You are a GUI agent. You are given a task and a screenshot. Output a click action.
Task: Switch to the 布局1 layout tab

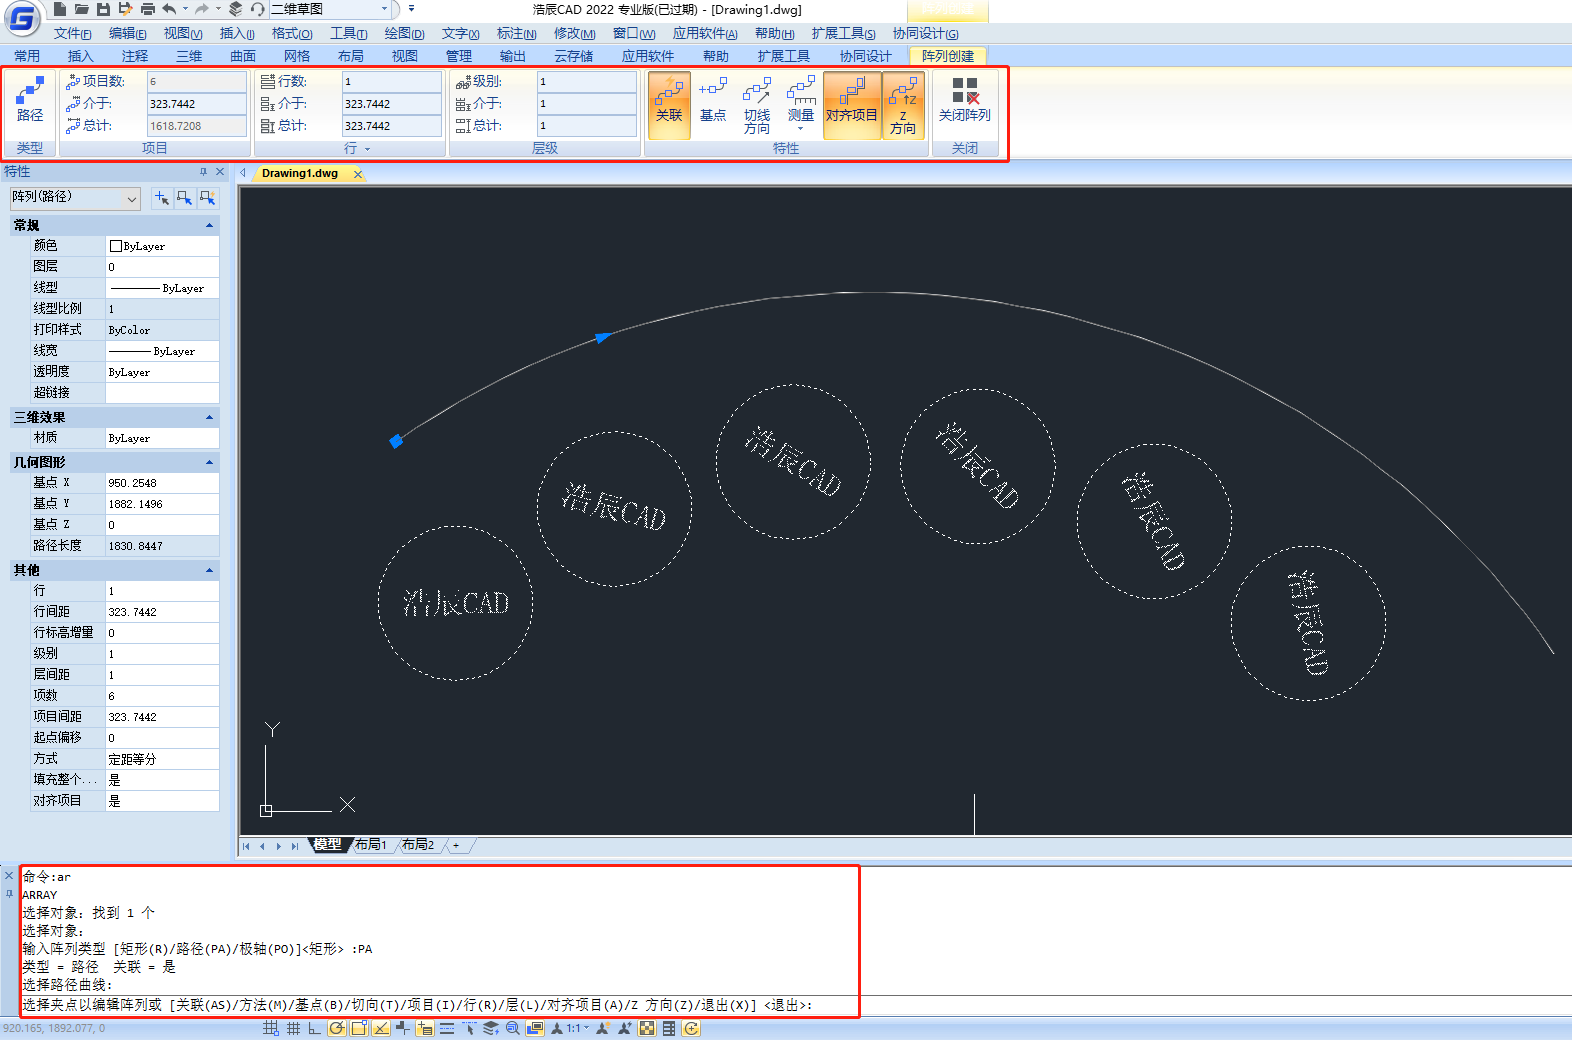point(371,845)
